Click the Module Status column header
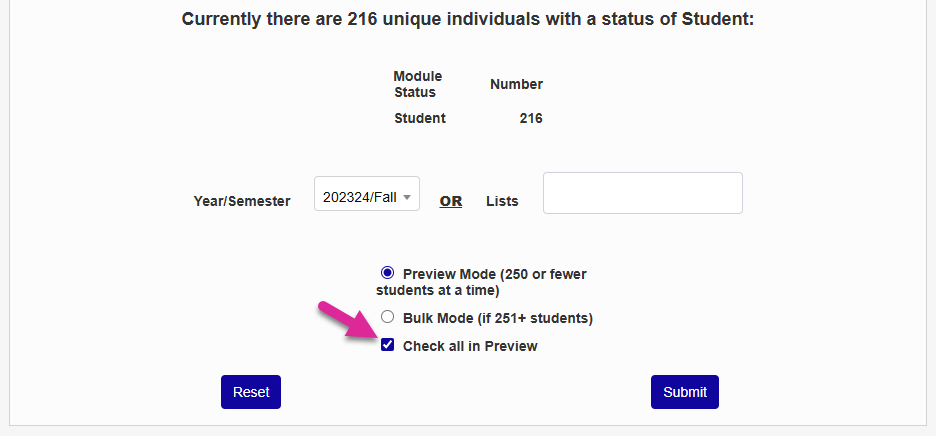 [x=417, y=84]
